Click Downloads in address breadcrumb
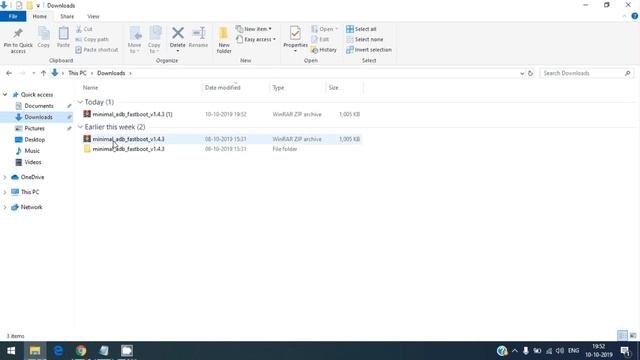 pos(111,73)
